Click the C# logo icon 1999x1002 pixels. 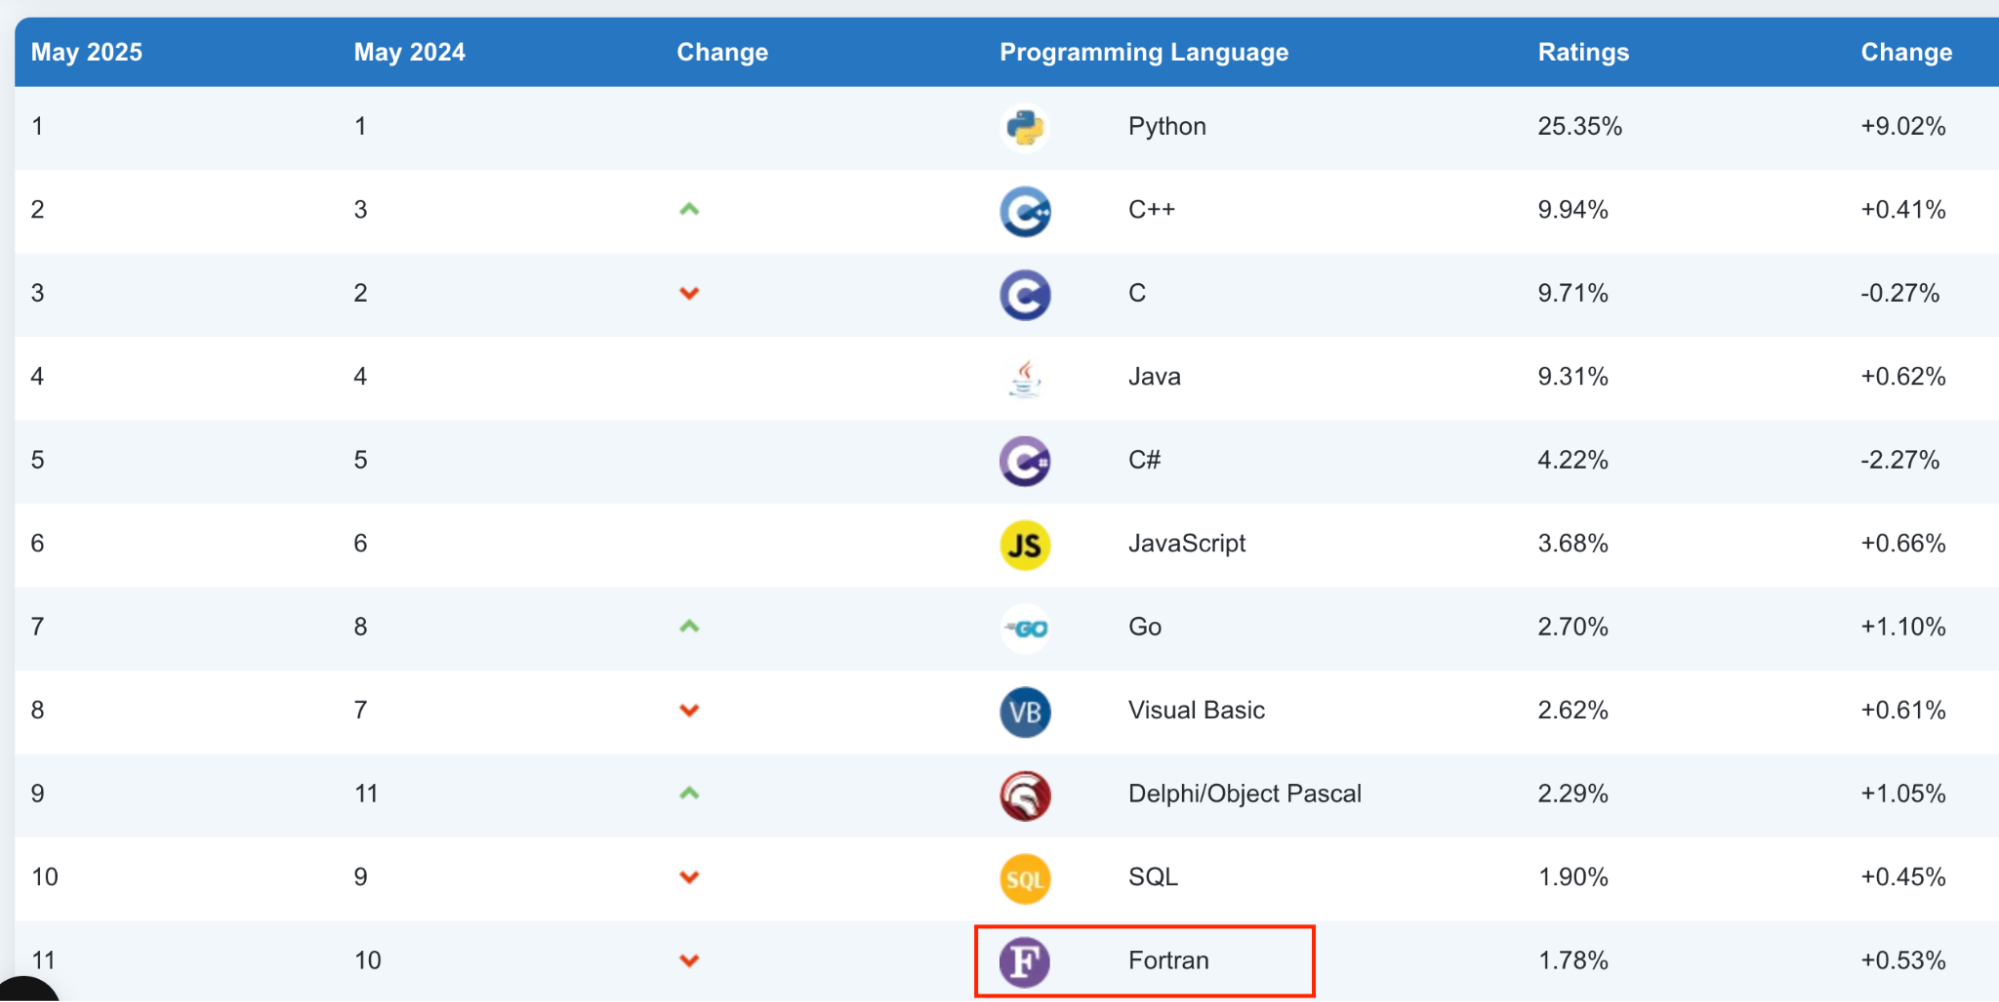[x=1025, y=461]
